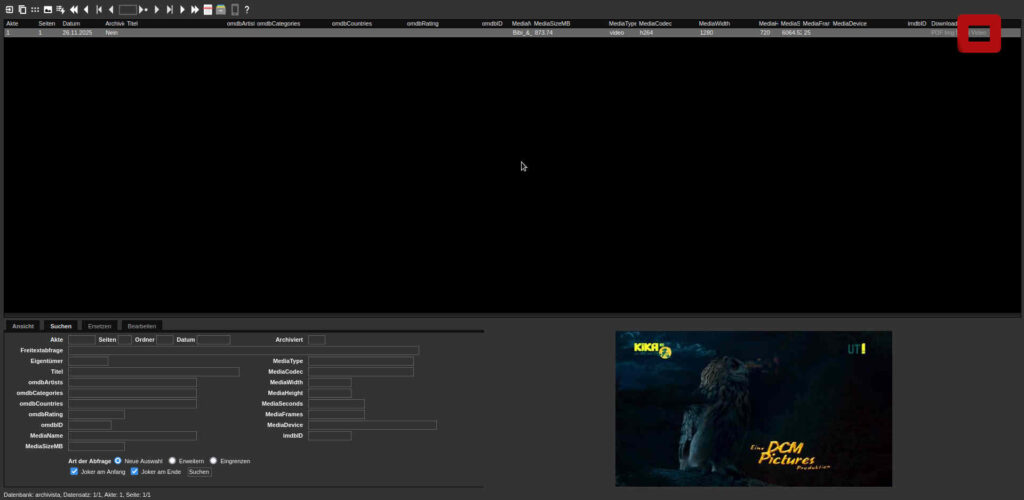The image size is (1024, 500).
Task: Toggle the Joker am Ende checkbox
Action: (135, 471)
